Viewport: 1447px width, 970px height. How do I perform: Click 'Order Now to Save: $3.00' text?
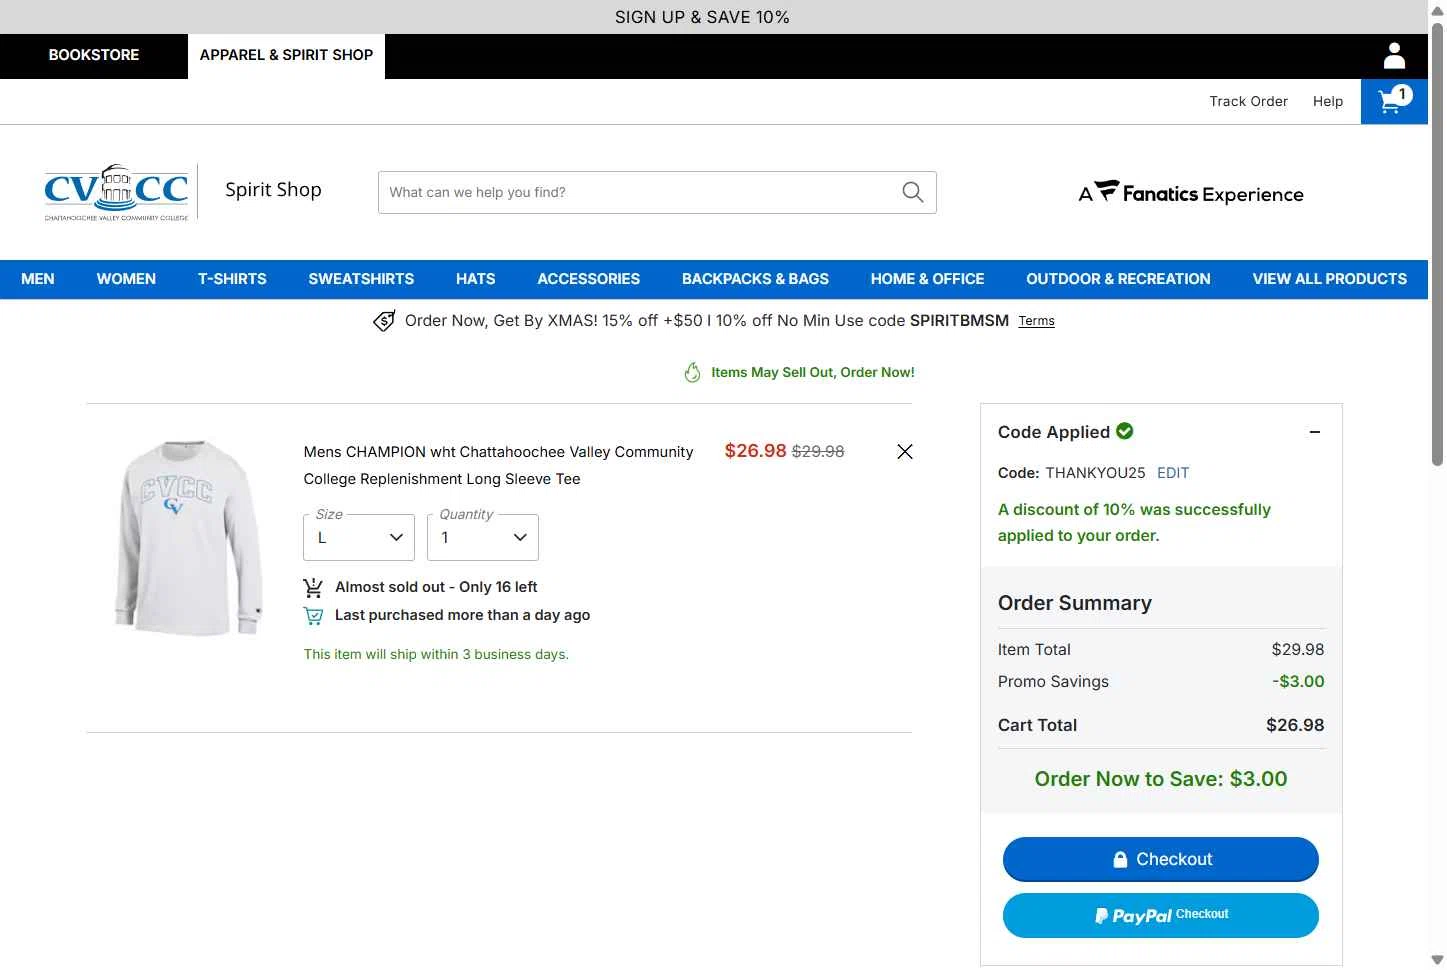(x=1160, y=779)
